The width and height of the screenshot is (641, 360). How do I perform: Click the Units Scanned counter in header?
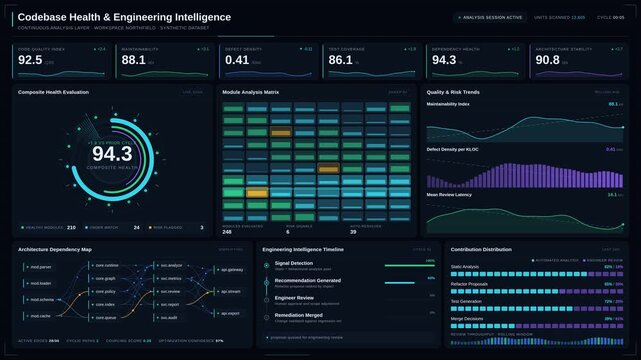(559, 18)
